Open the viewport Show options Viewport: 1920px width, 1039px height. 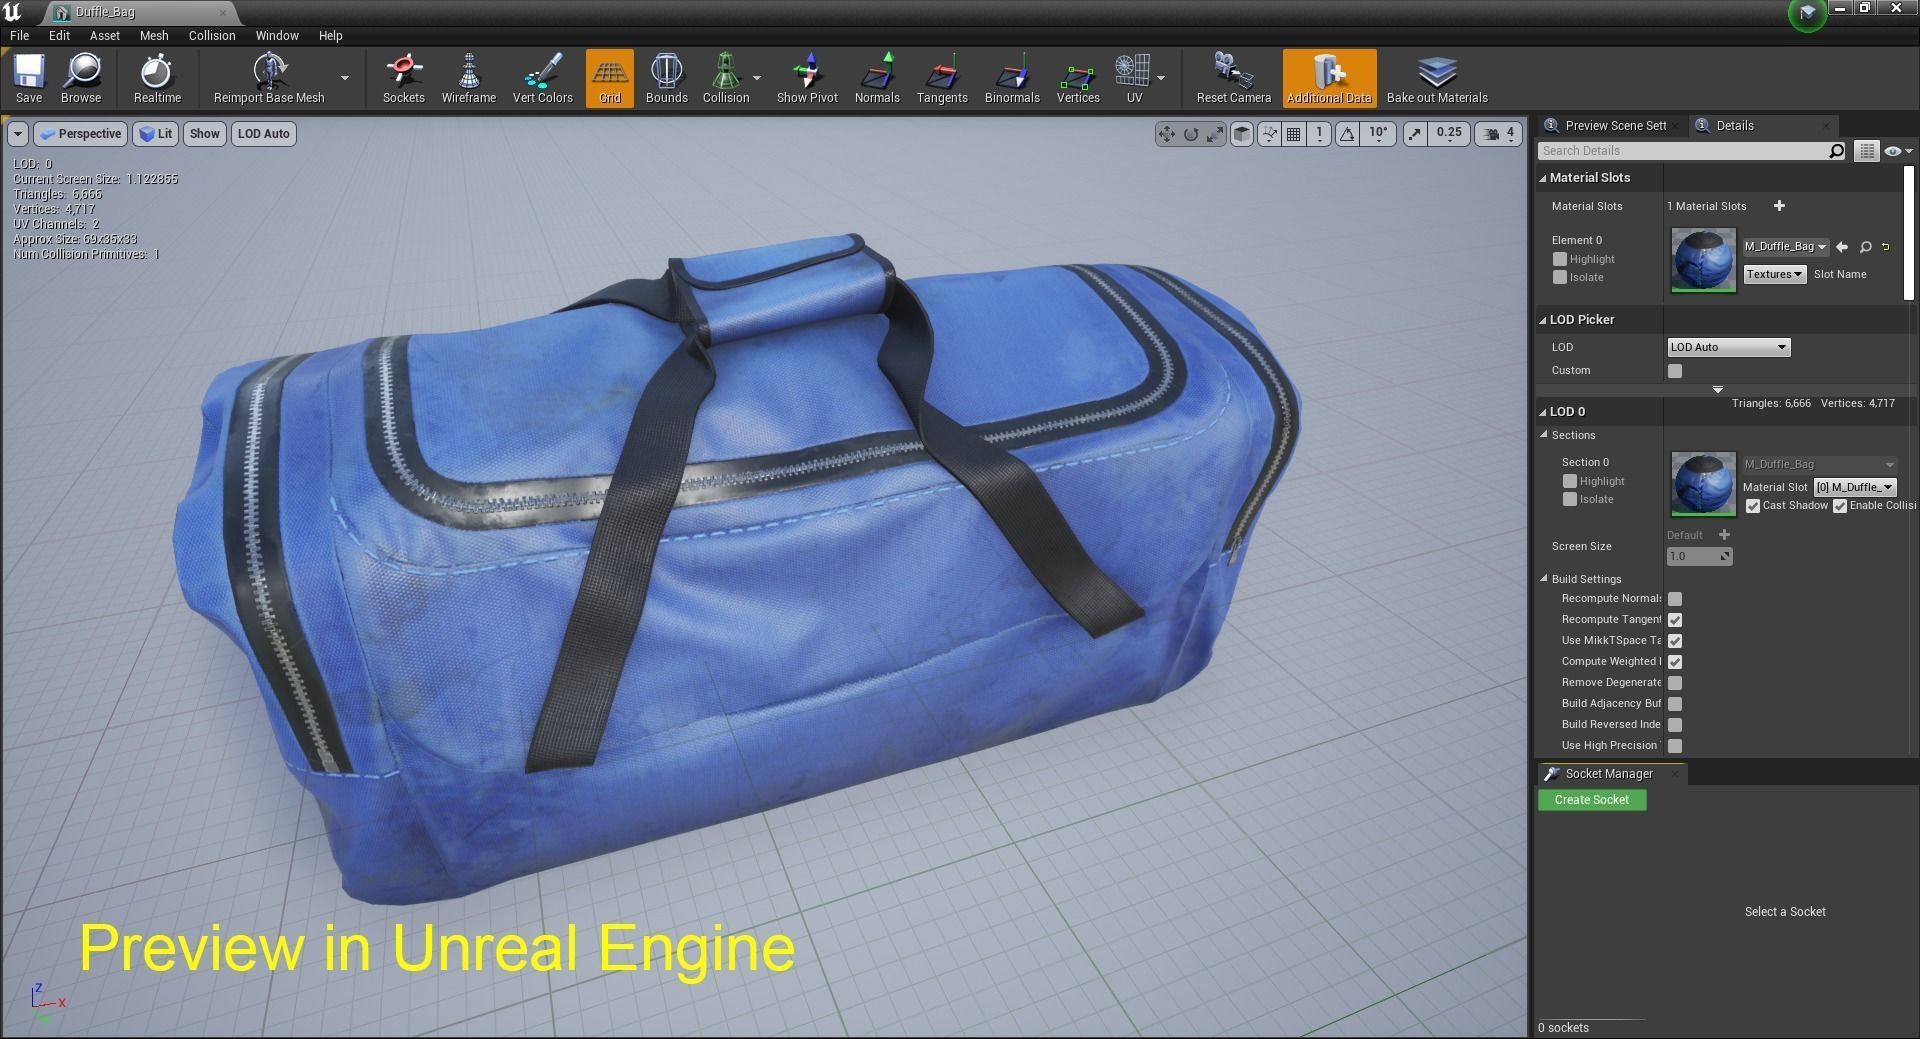tap(204, 134)
